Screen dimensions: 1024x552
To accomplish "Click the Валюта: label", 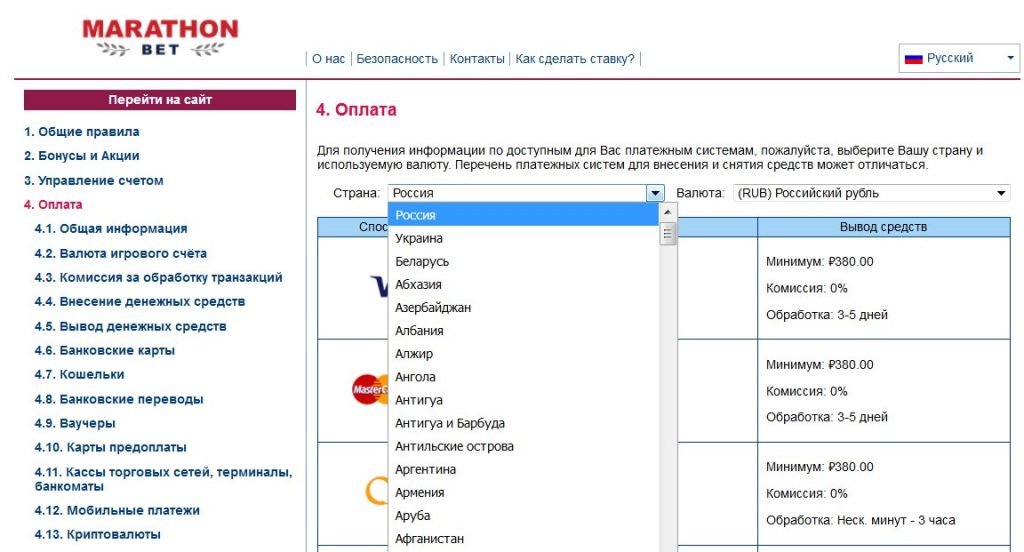I will coord(700,193).
